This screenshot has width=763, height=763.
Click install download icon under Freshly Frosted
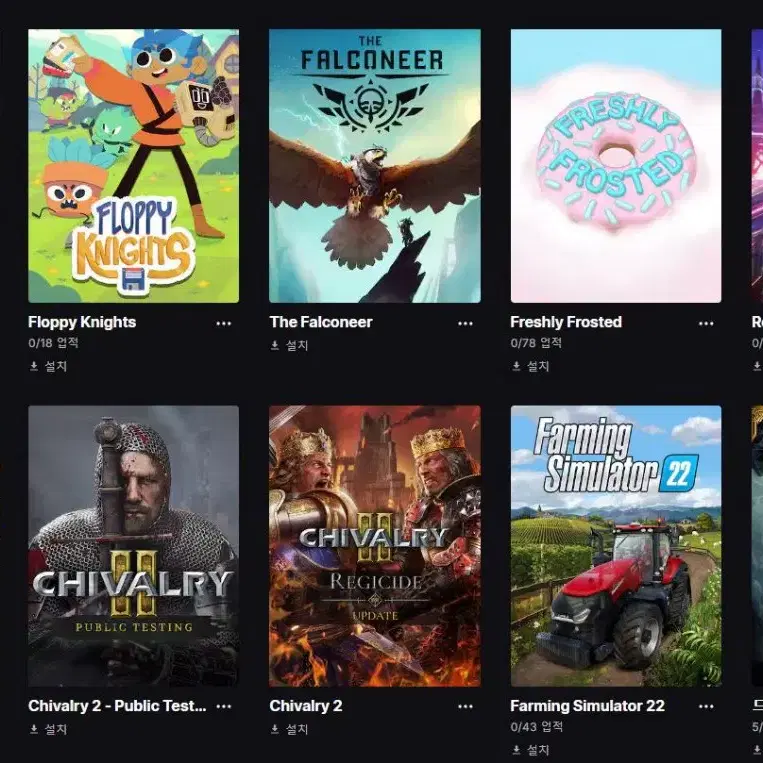[x=516, y=366]
